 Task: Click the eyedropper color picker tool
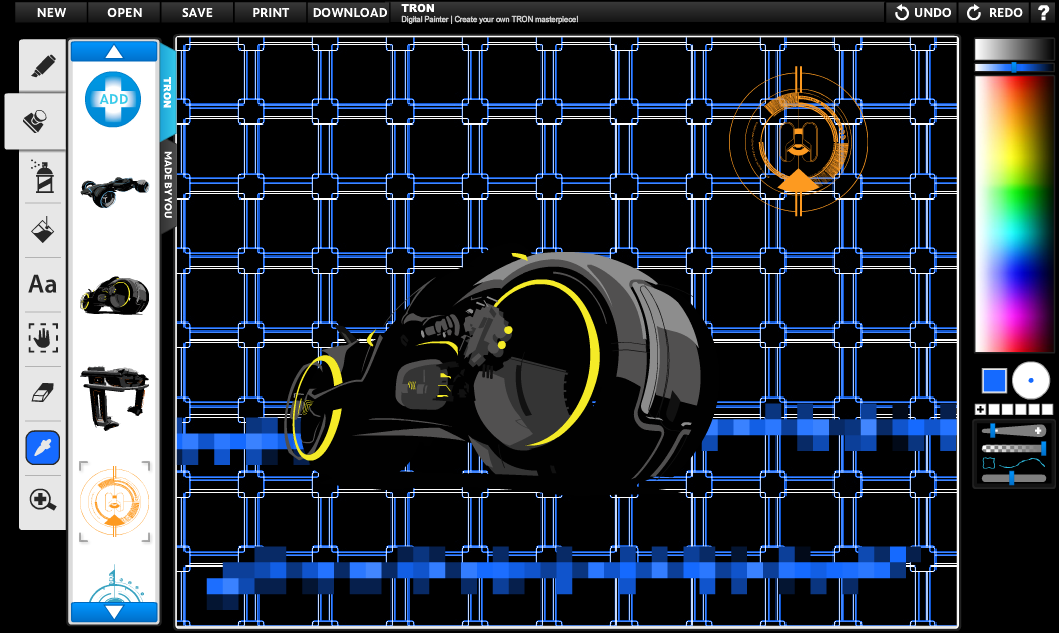click(43, 447)
